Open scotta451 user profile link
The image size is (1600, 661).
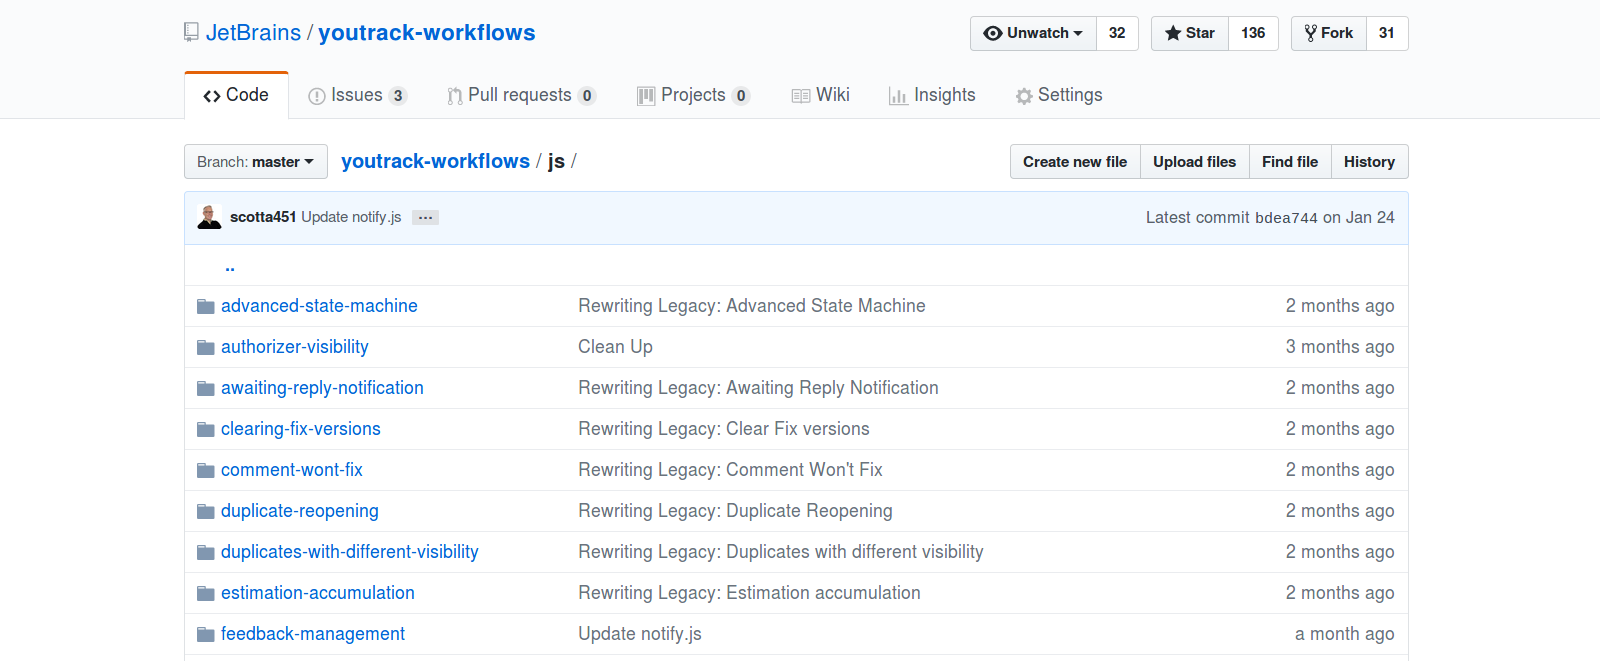263,217
